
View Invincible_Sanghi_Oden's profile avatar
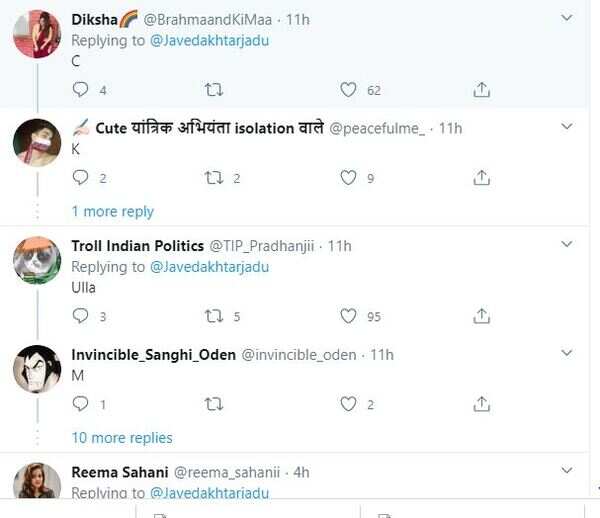37,369
